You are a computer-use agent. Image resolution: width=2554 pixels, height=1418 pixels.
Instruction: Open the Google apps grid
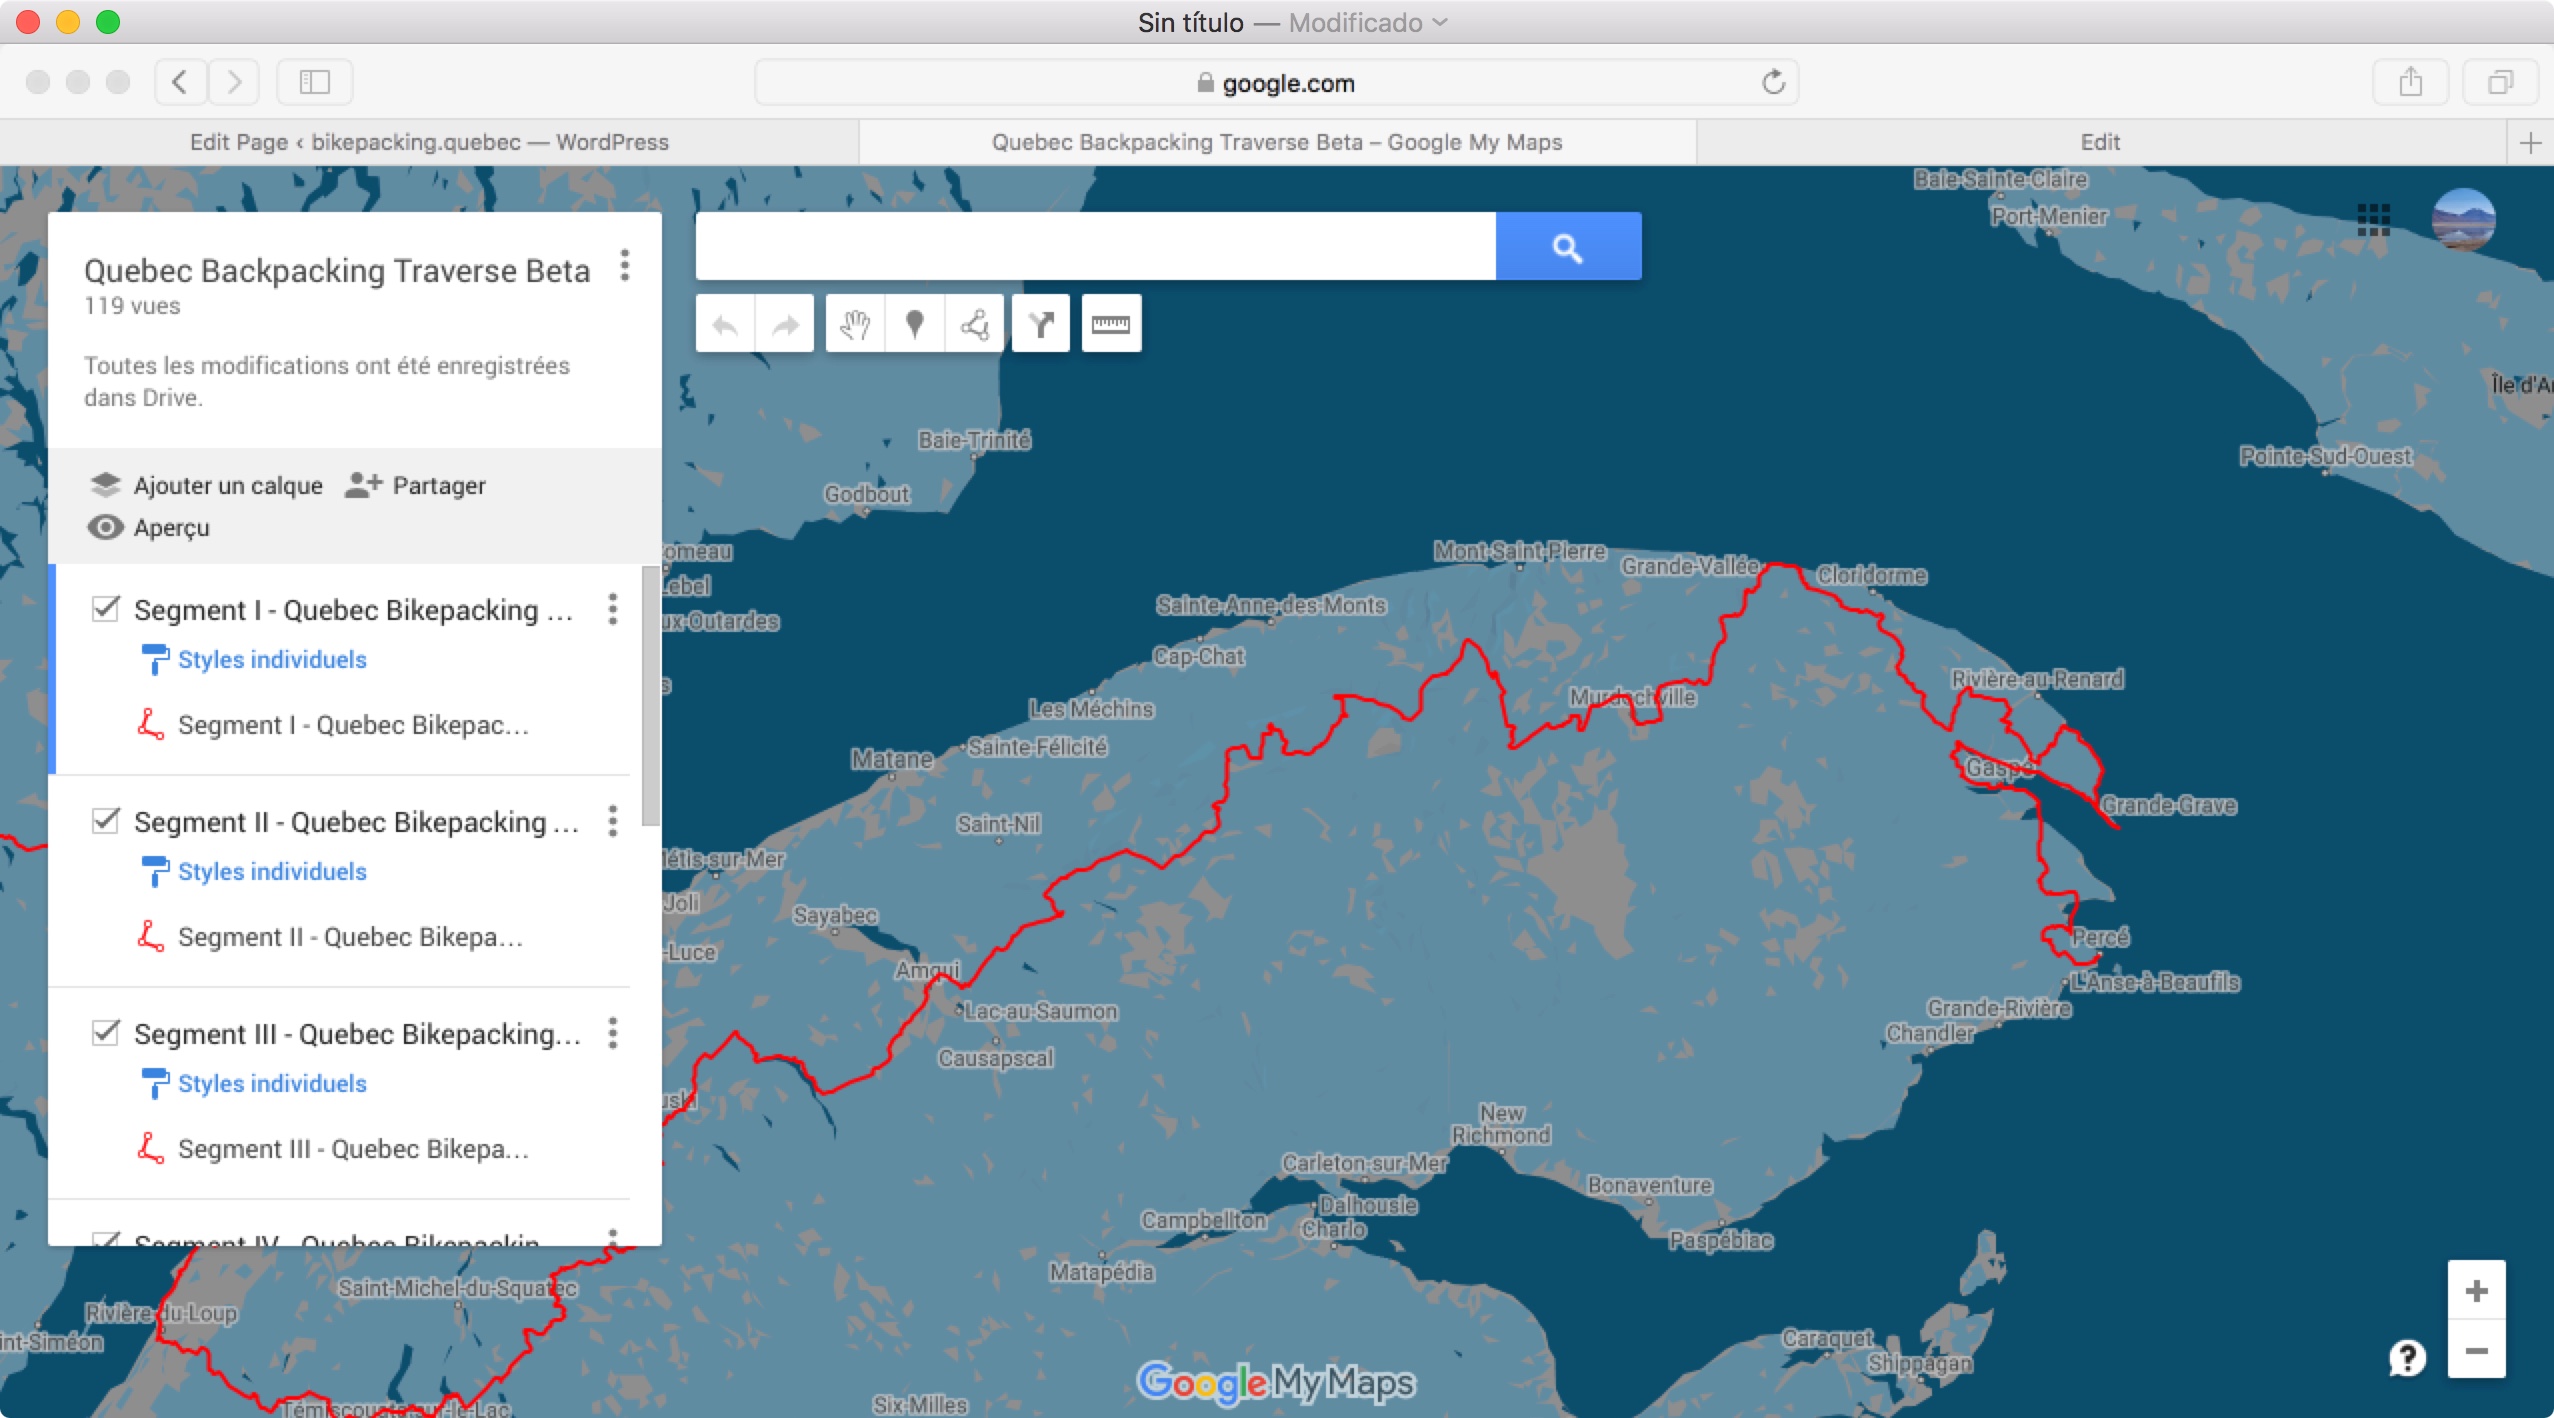[2373, 219]
